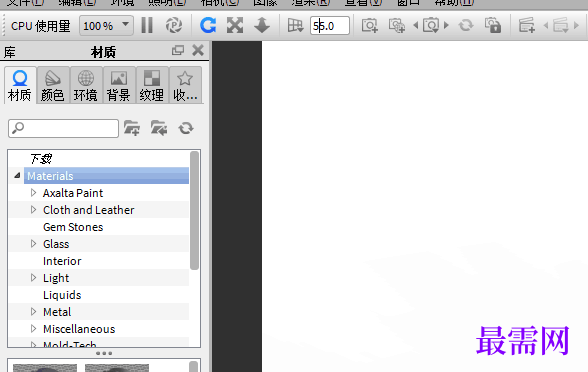Viewport: 588px width, 372px height.
Task: Click the add camera icon
Action: [x=370, y=26]
